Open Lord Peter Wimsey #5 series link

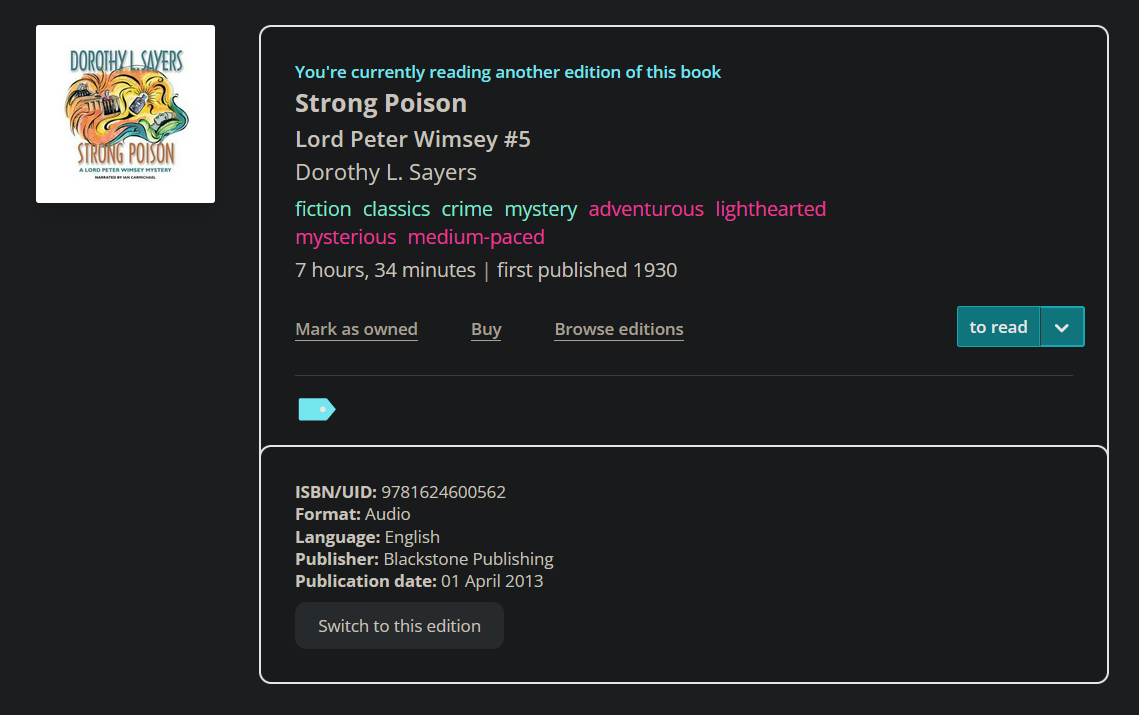[412, 139]
